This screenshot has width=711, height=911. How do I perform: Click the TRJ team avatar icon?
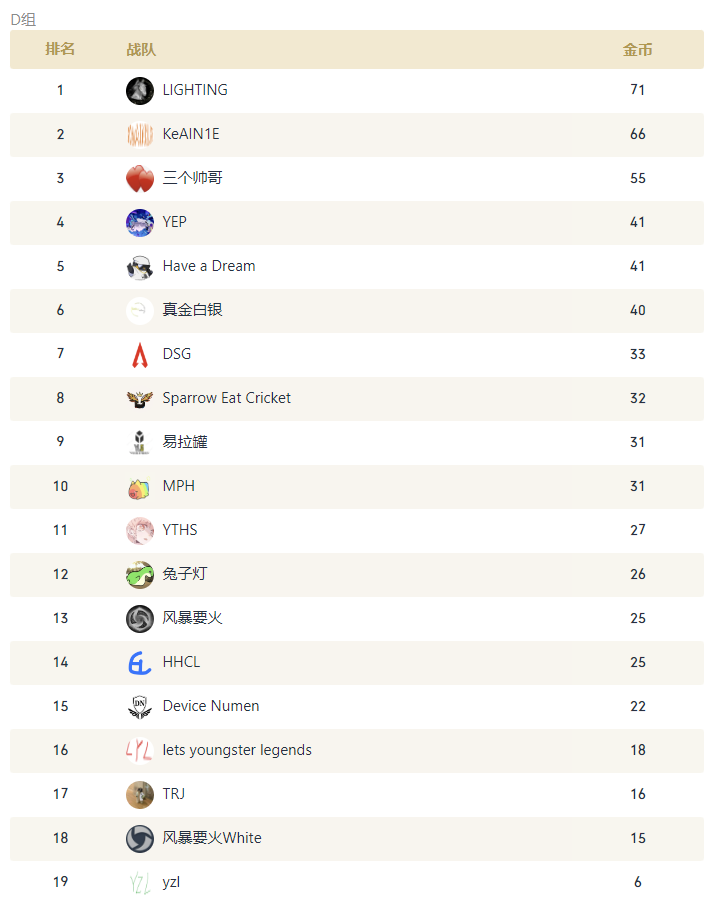(140, 795)
